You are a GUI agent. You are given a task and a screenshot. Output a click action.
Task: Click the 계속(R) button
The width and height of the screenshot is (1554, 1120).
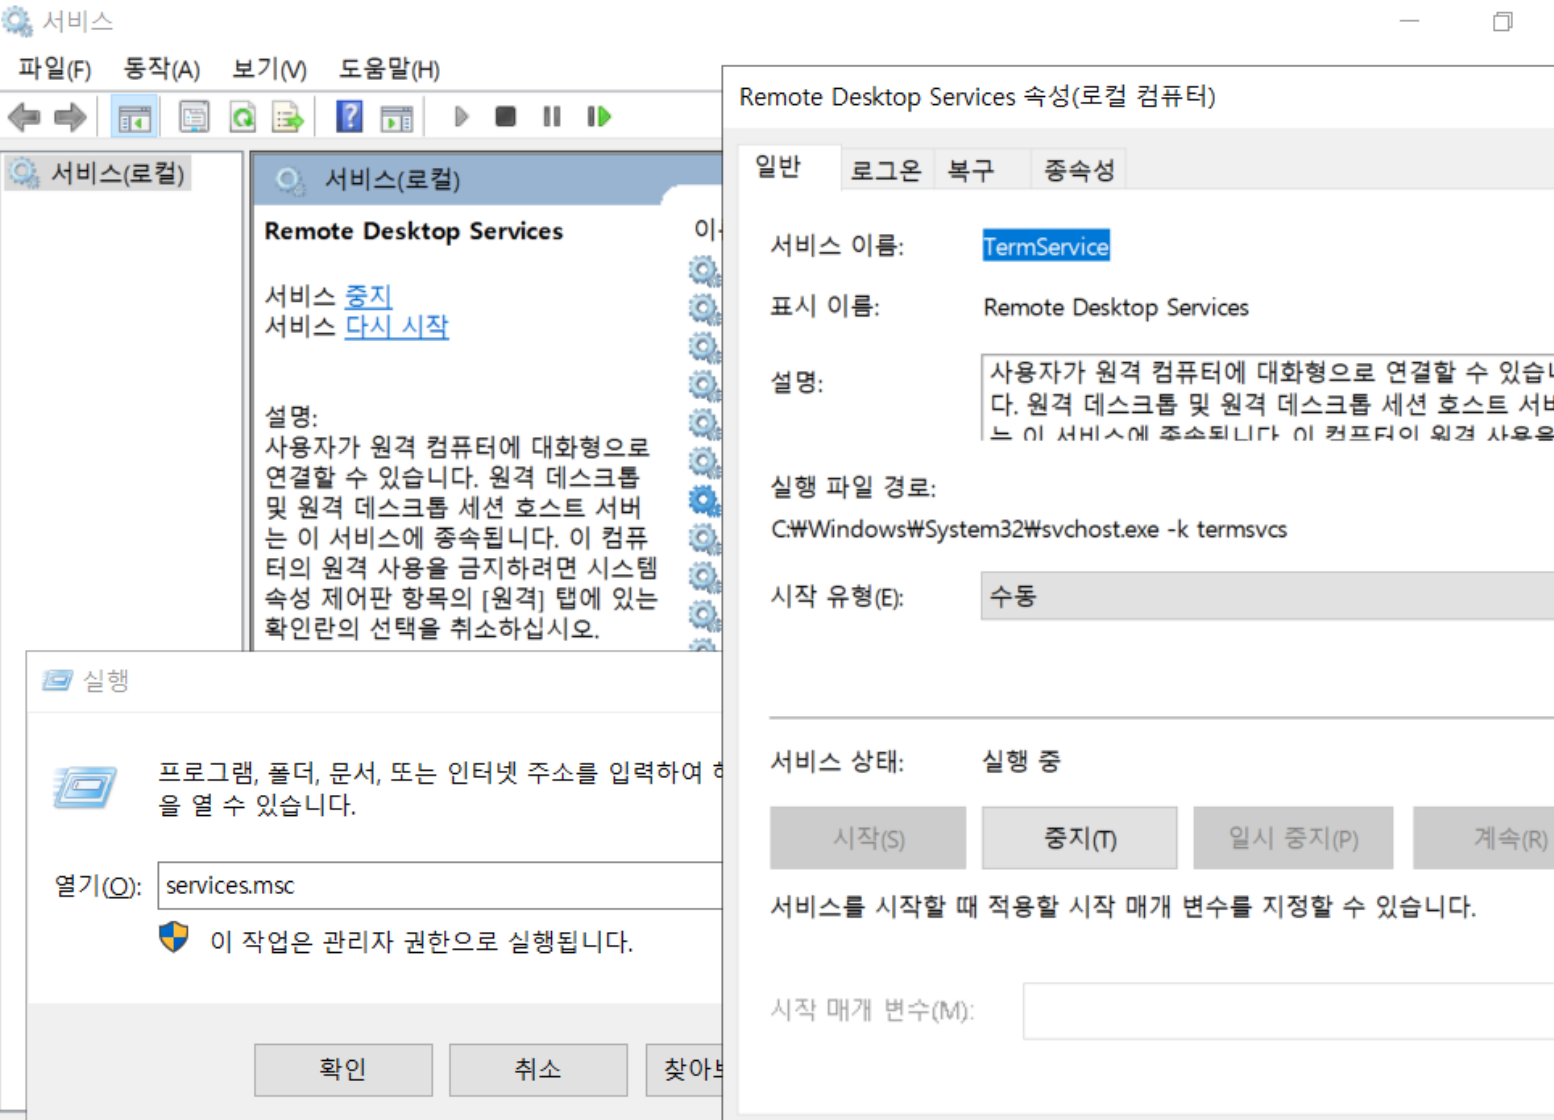tap(1483, 838)
